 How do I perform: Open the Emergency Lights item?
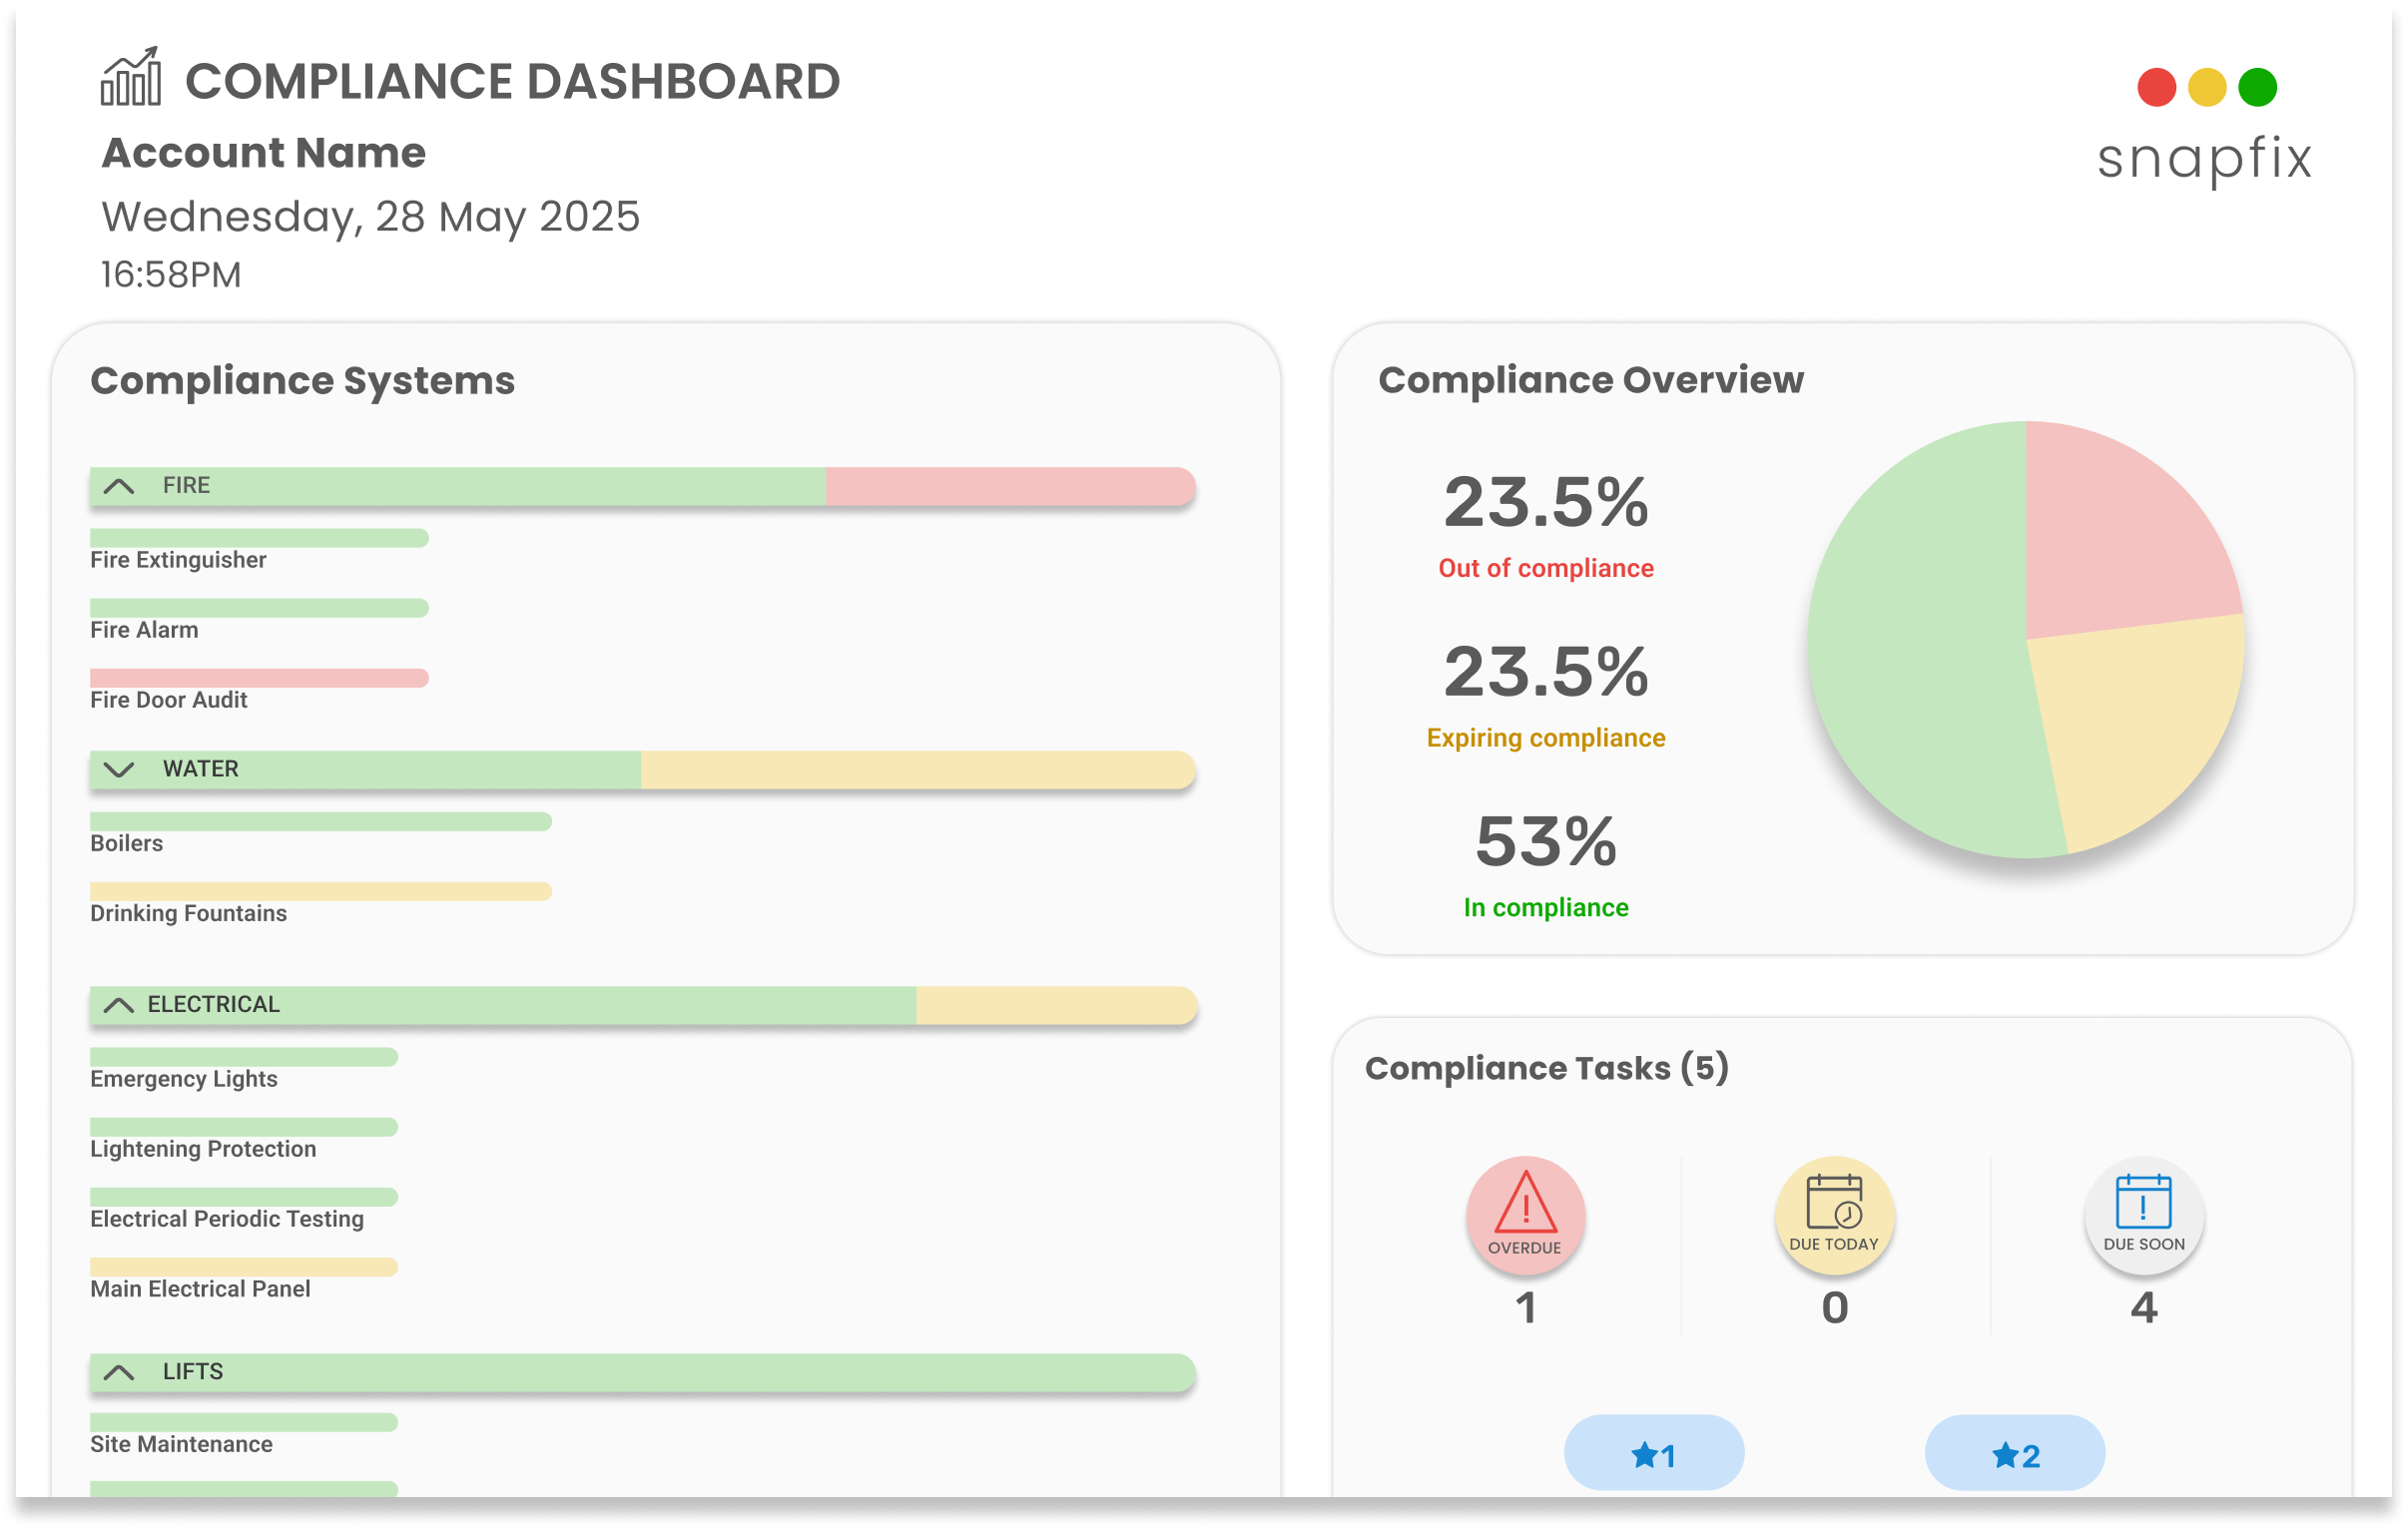(184, 1079)
